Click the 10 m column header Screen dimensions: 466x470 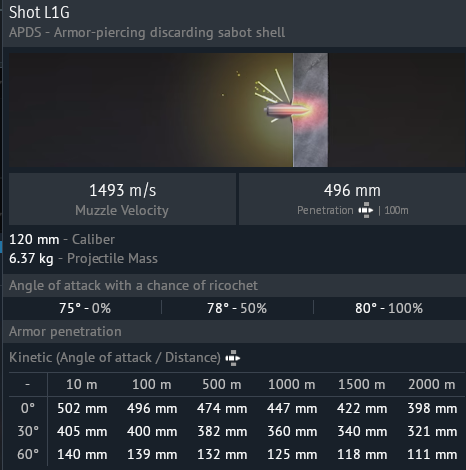82,385
